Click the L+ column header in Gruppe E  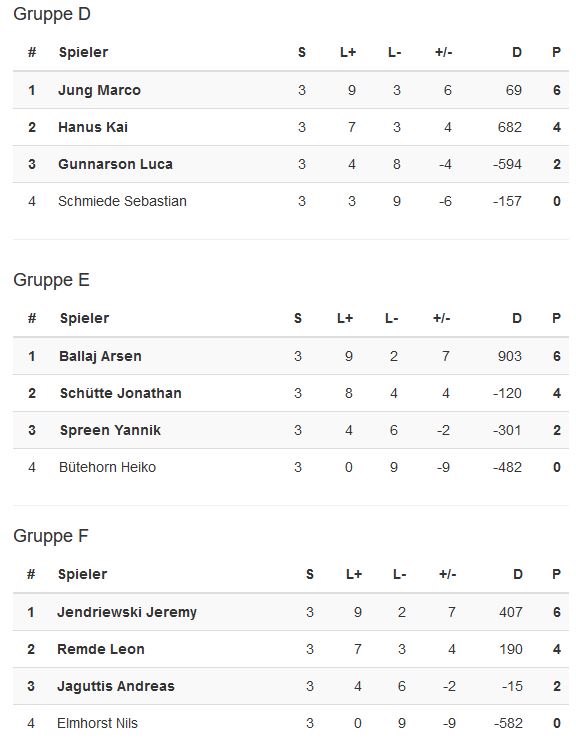pyautogui.click(x=345, y=319)
